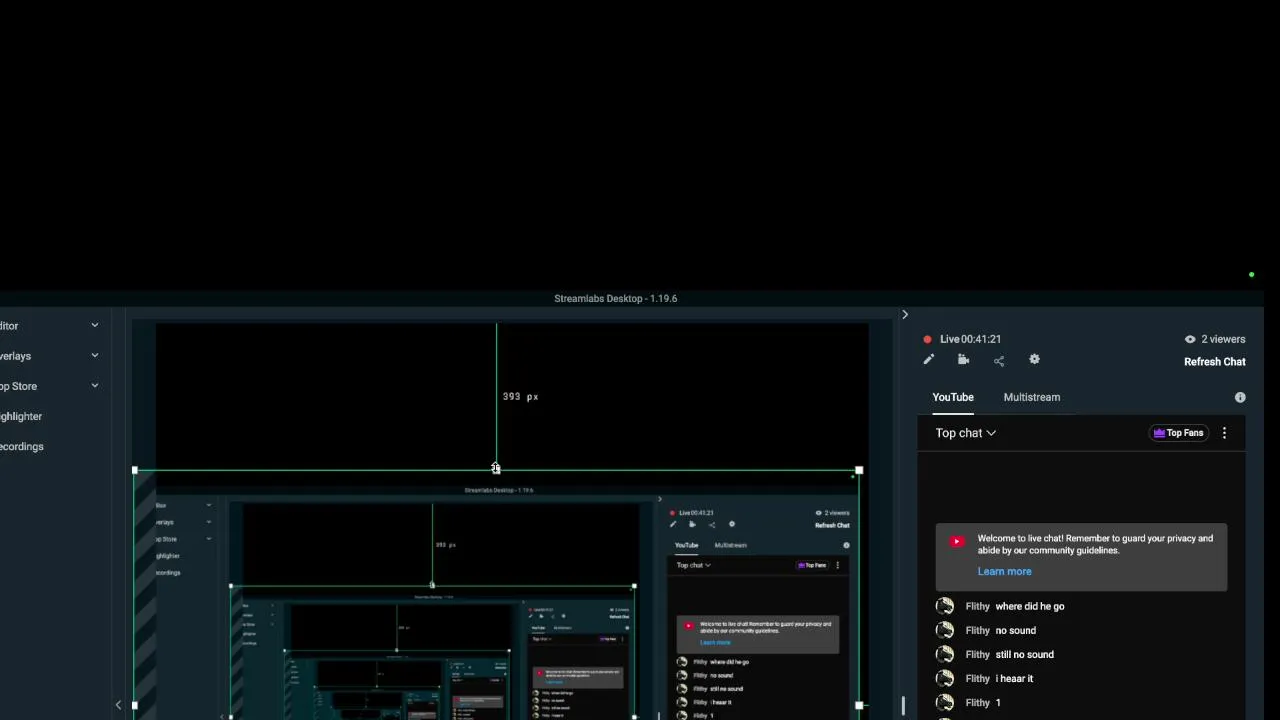This screenshot has width=1280, height=720.
Task: Click the 'i heaar it' chat message
Action: click(x=1014, y=678)
